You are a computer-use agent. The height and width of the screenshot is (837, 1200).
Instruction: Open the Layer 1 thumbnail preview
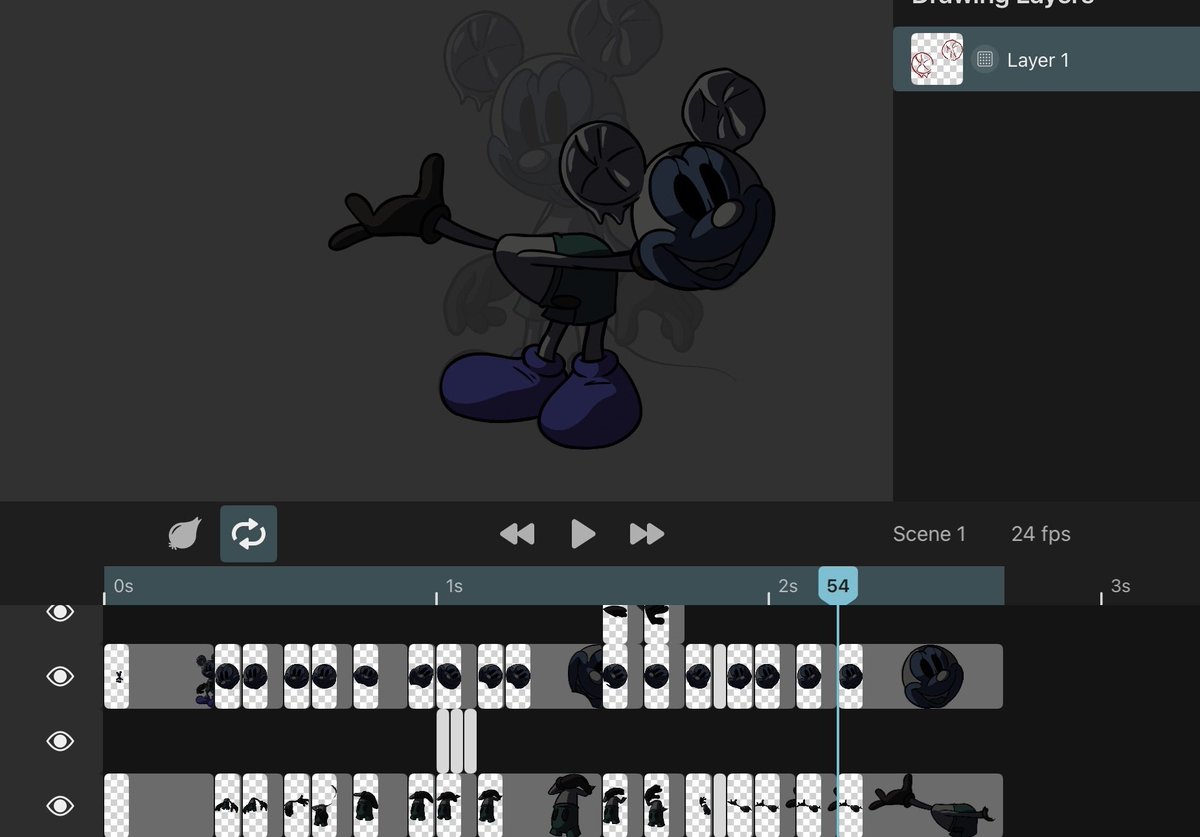click(x=937, y=59)
